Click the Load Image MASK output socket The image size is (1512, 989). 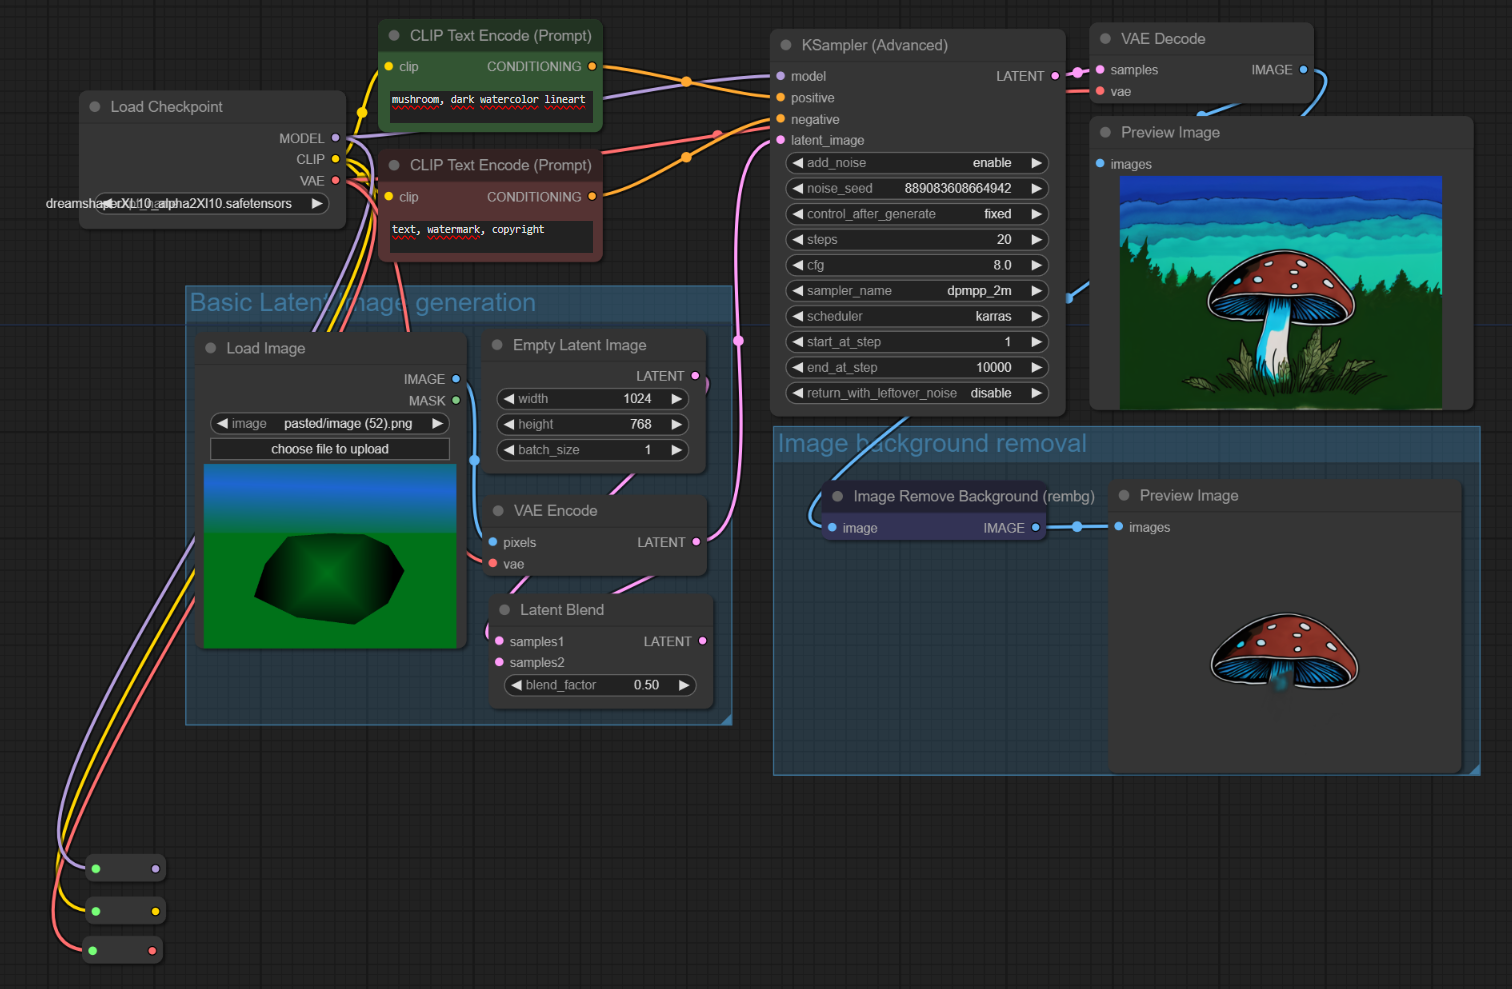tap(456, 400)
